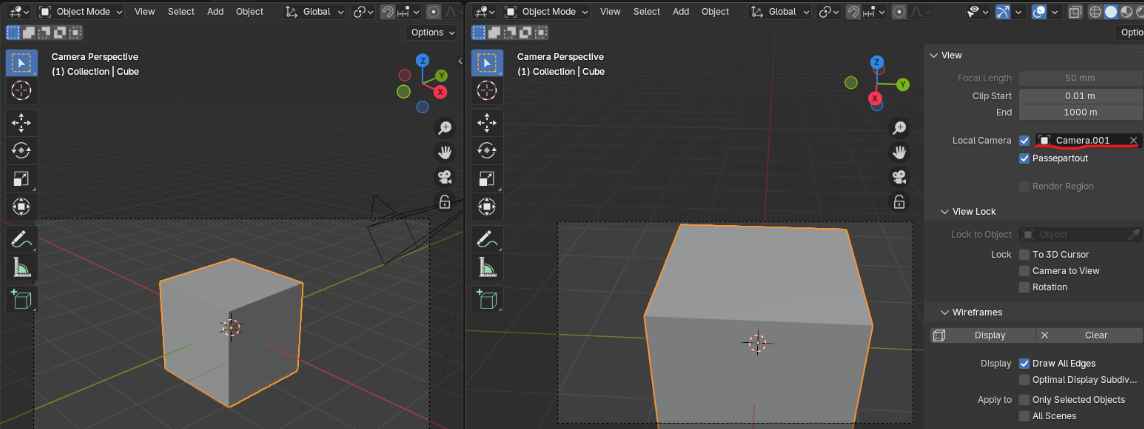Click the Focal Length 50 mm field
This screenshot has width=1144, height=429.
point(1079,78)
